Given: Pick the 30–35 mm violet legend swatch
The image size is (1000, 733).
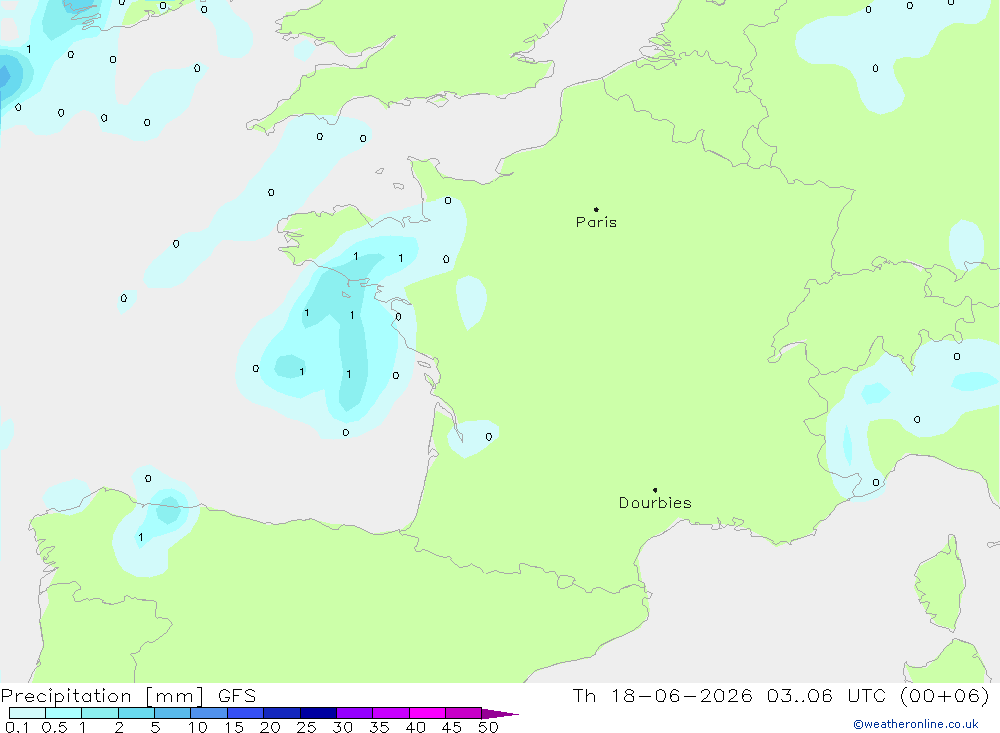Looking at the screenshot, I should [355, 713].
